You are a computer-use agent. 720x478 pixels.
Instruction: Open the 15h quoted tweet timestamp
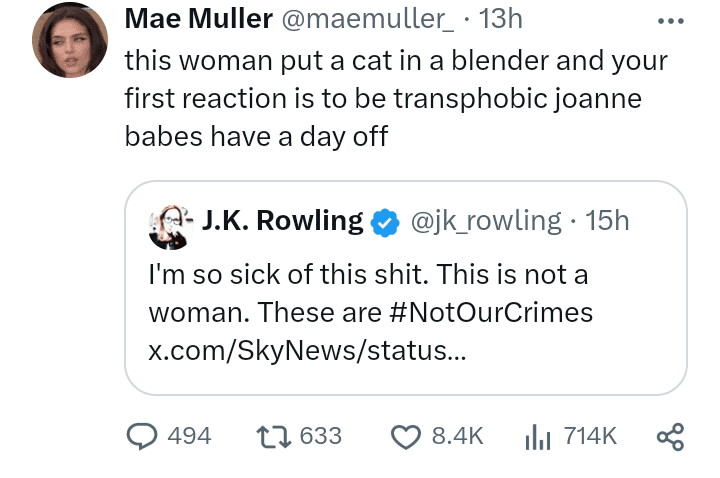[607, 221]
